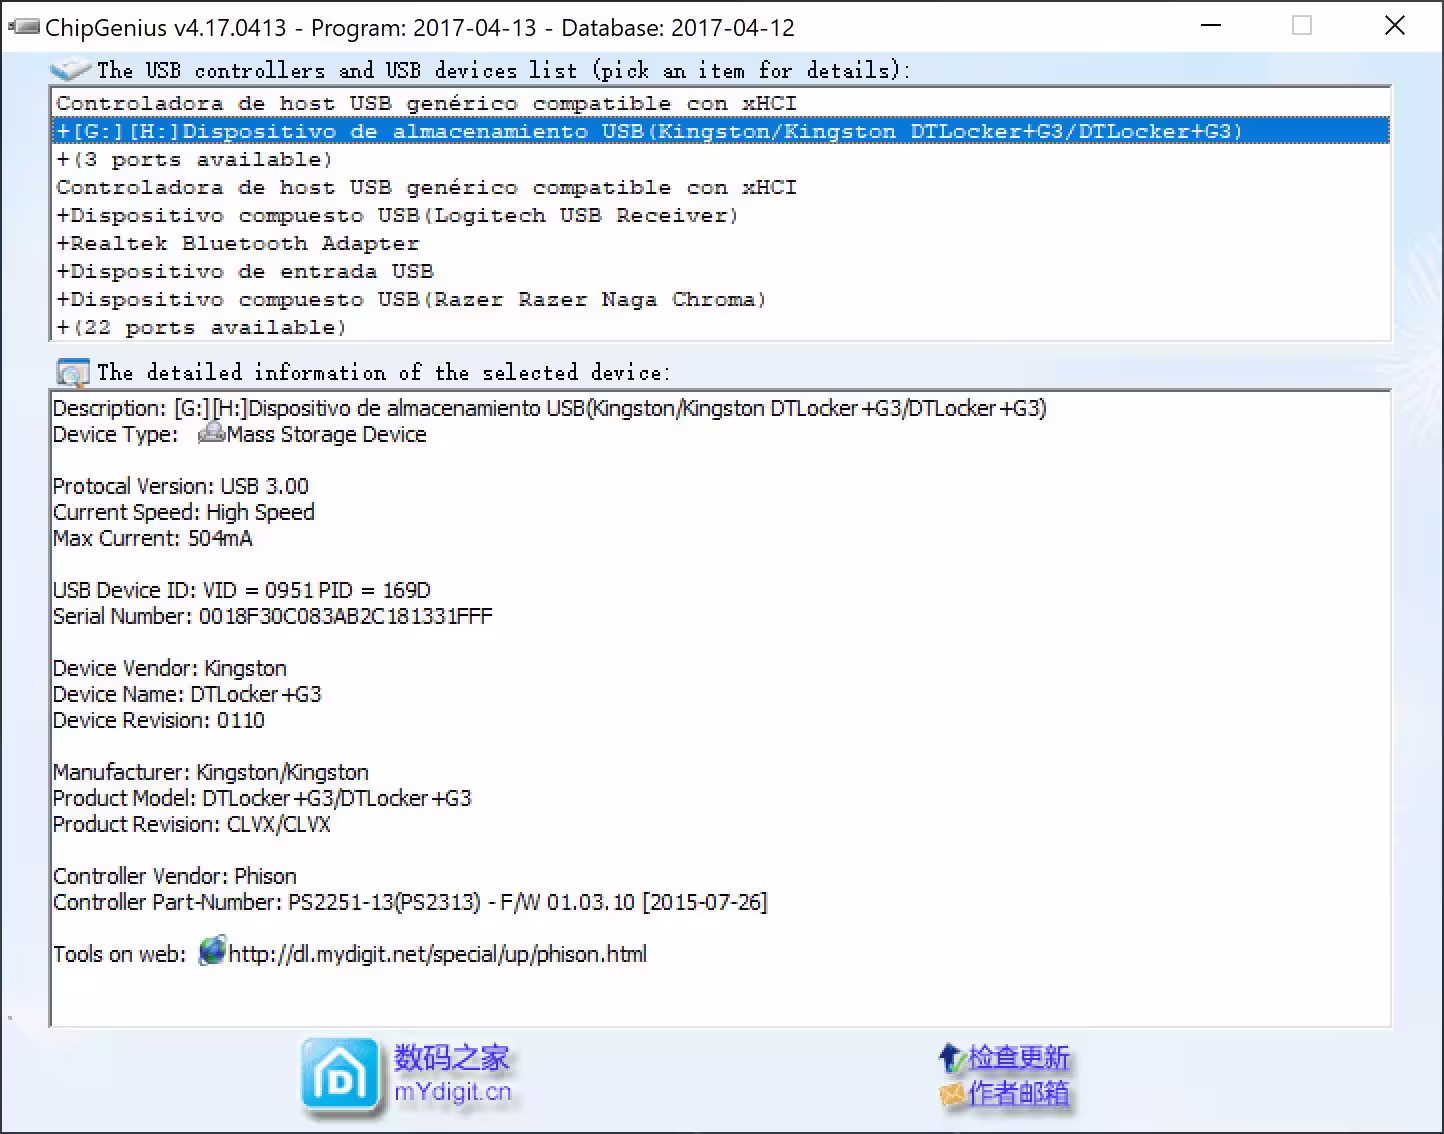Open the 作者邮箱 author email link
Image resolution: width=1444 pixels, height=1134 pixels.
click(1018, 1094)
